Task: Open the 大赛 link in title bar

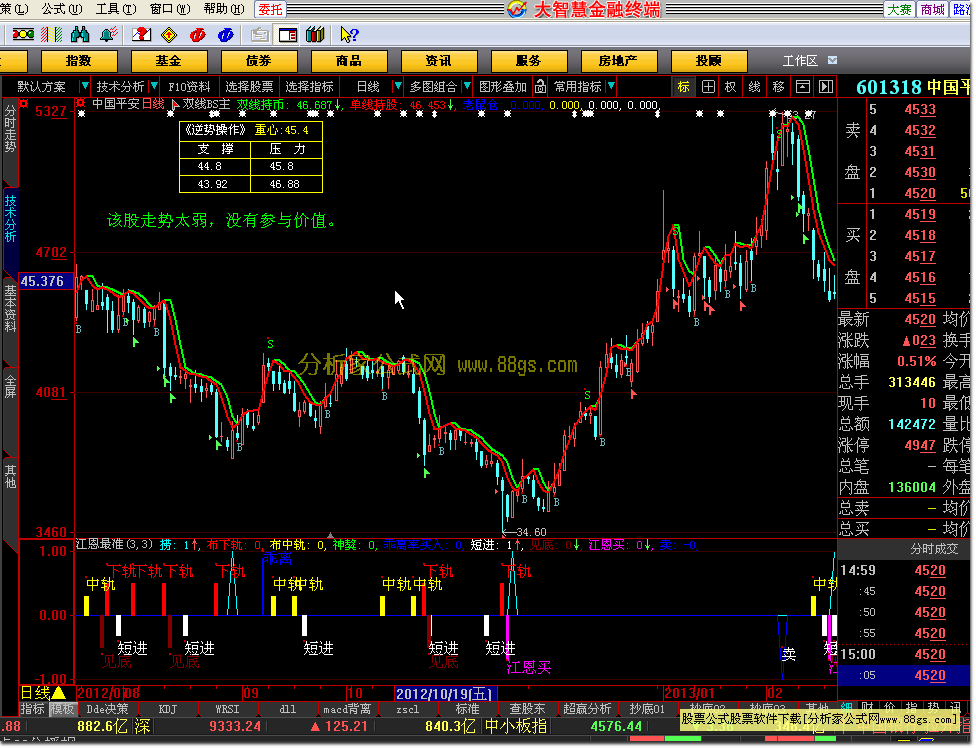Action: pyautogui.click(x=899, y=9)
